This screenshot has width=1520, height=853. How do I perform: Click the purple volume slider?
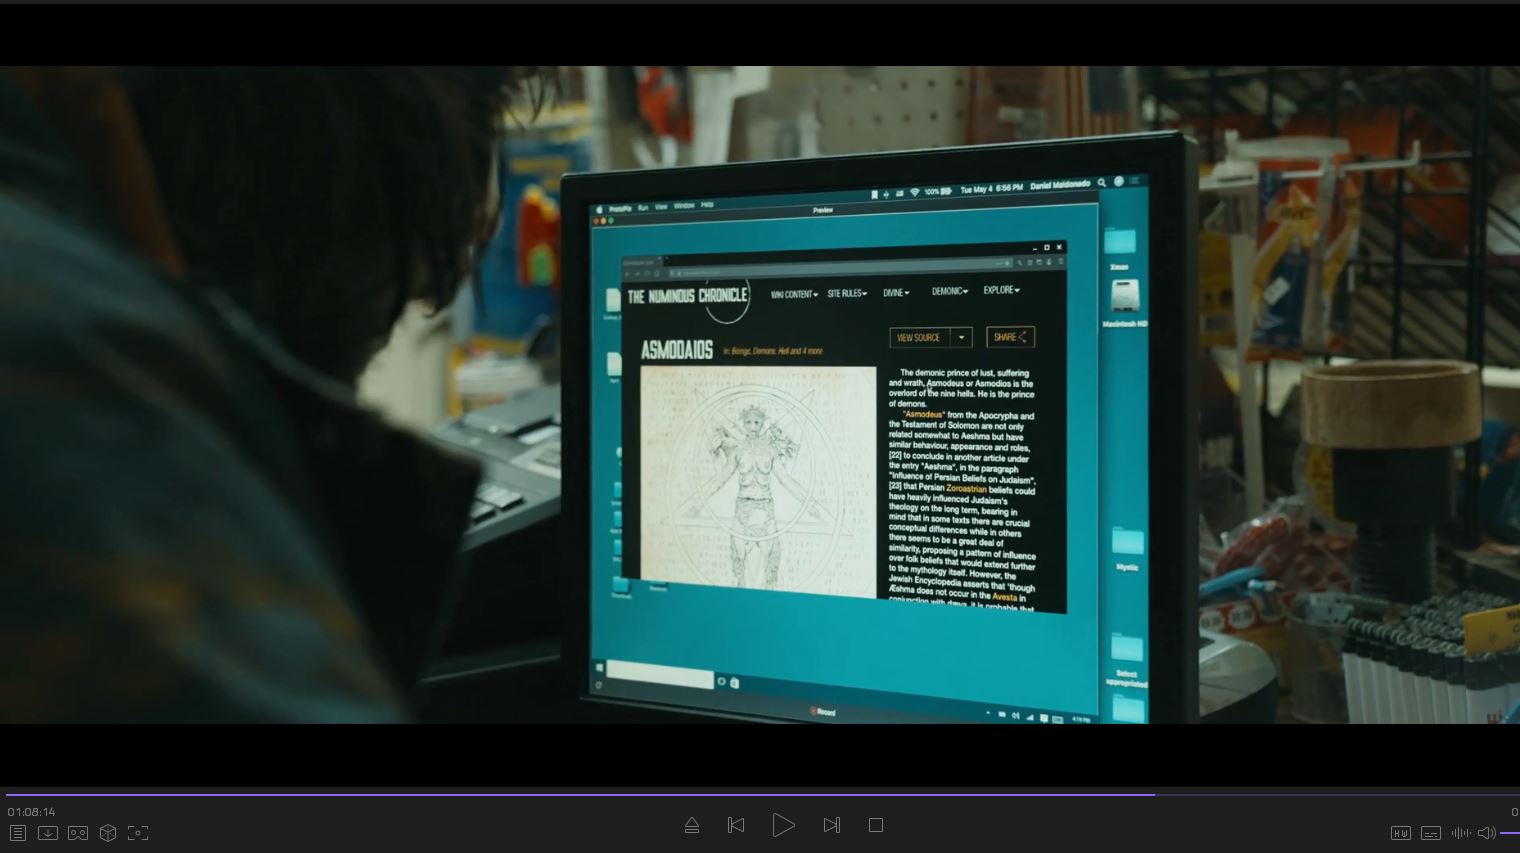1510,833
